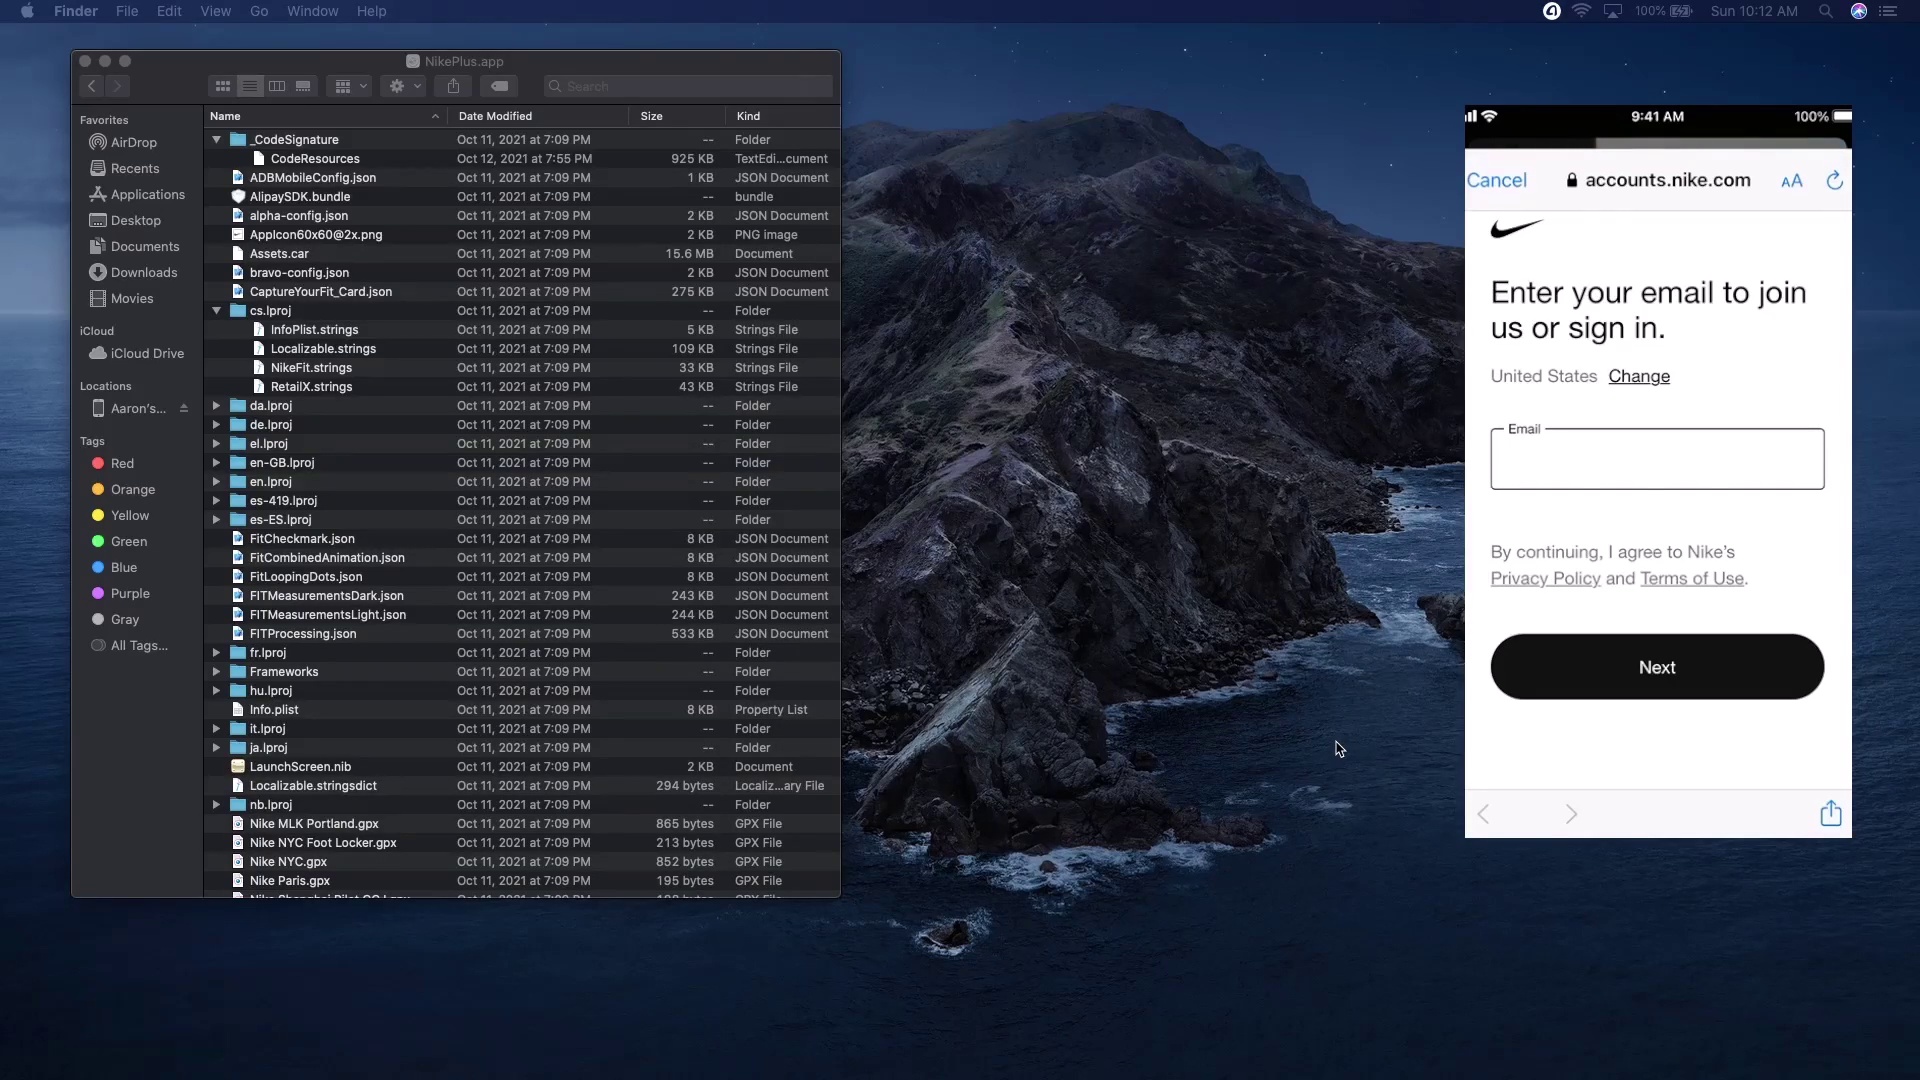The image size is (1920, 1080).
Task: Open the Apple menu
Action: [x=27, y=11]
